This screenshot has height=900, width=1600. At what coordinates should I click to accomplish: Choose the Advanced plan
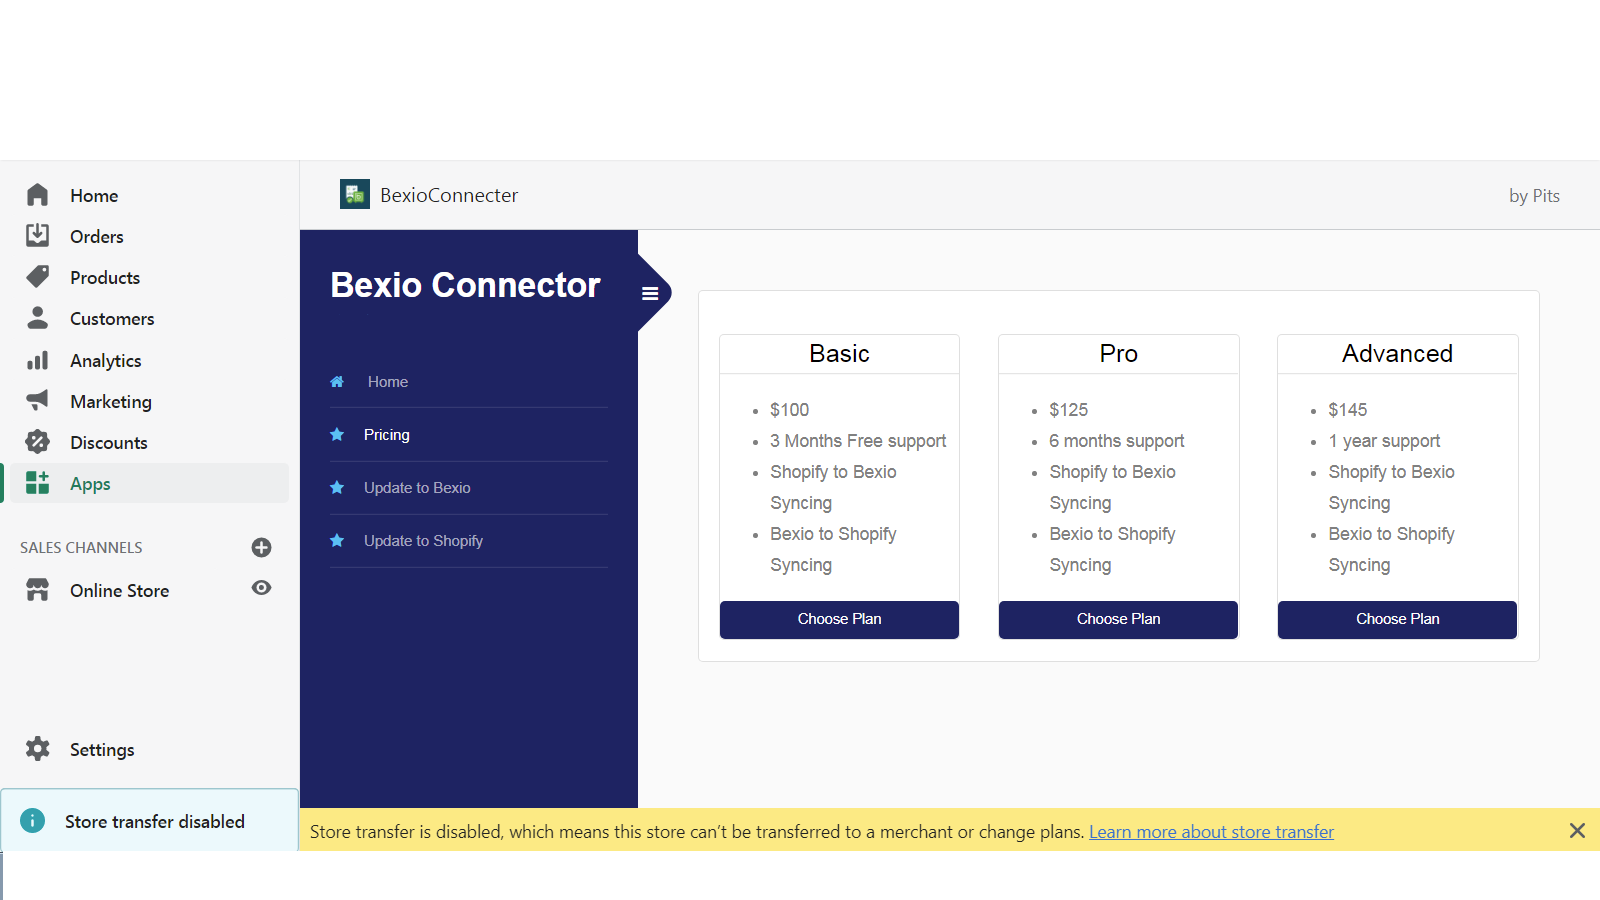pos(1397,619)
